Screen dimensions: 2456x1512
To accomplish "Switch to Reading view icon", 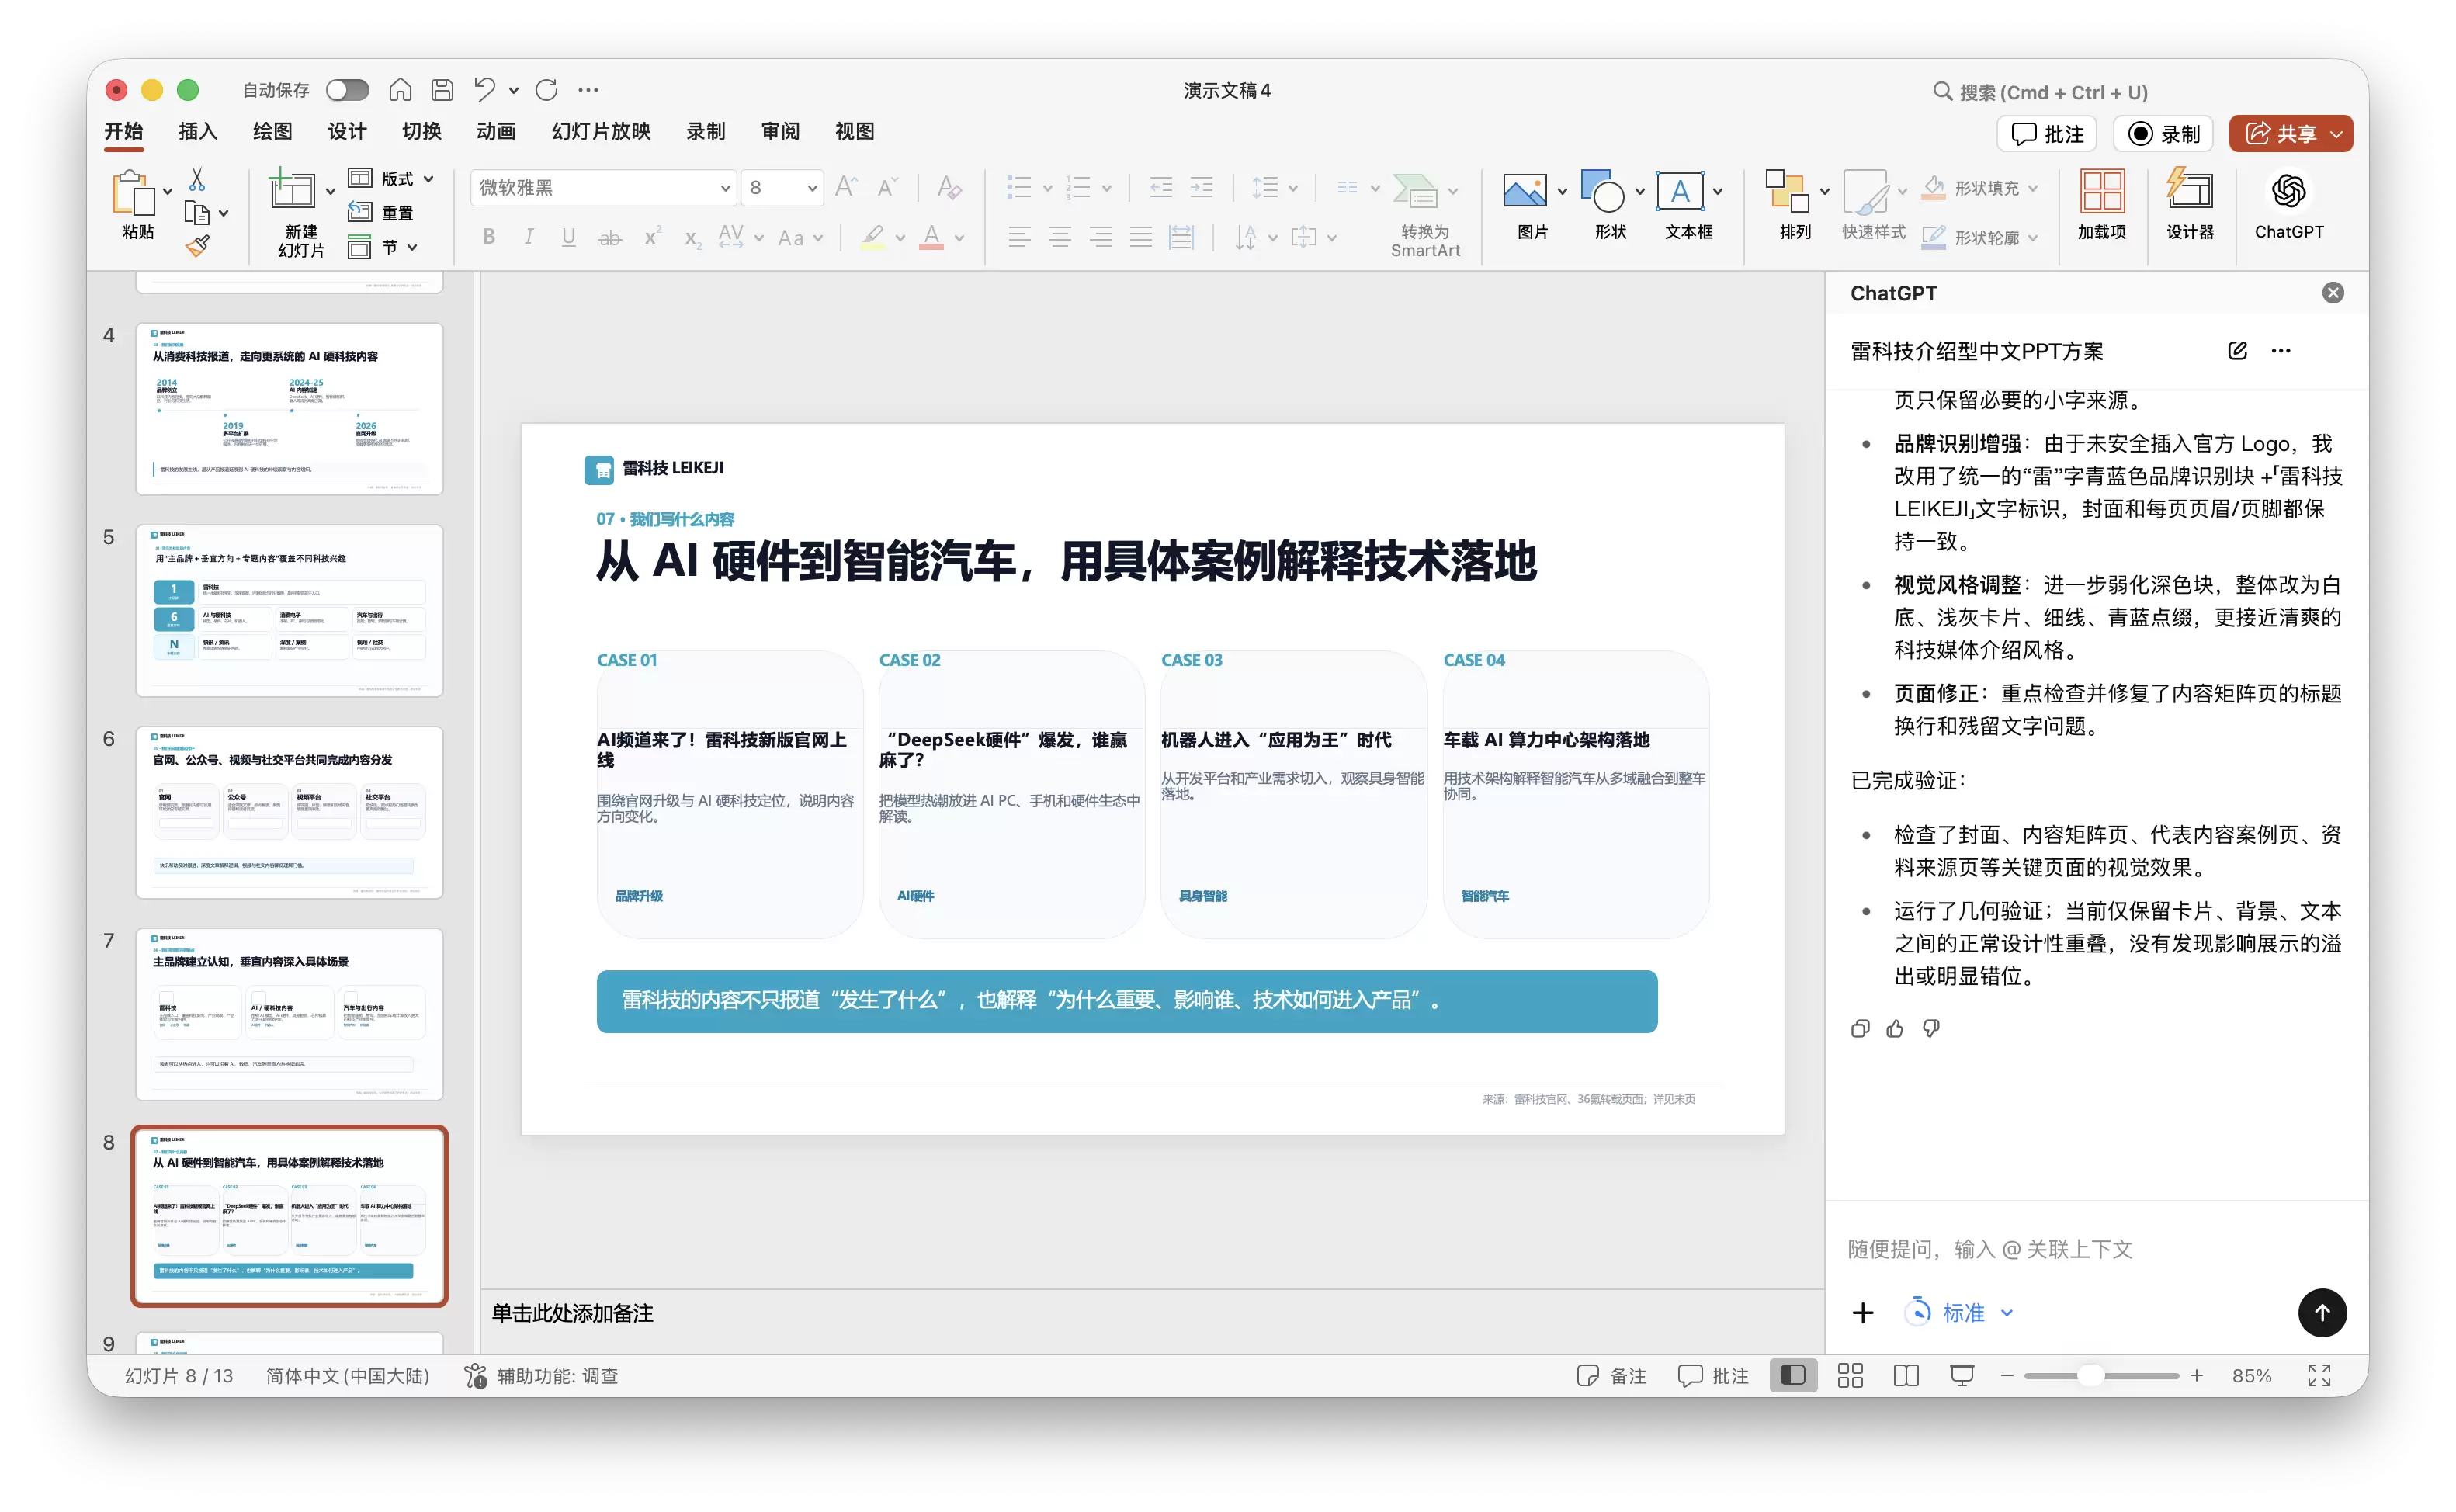I will pyautogui.click(x=1906, y=1376).
